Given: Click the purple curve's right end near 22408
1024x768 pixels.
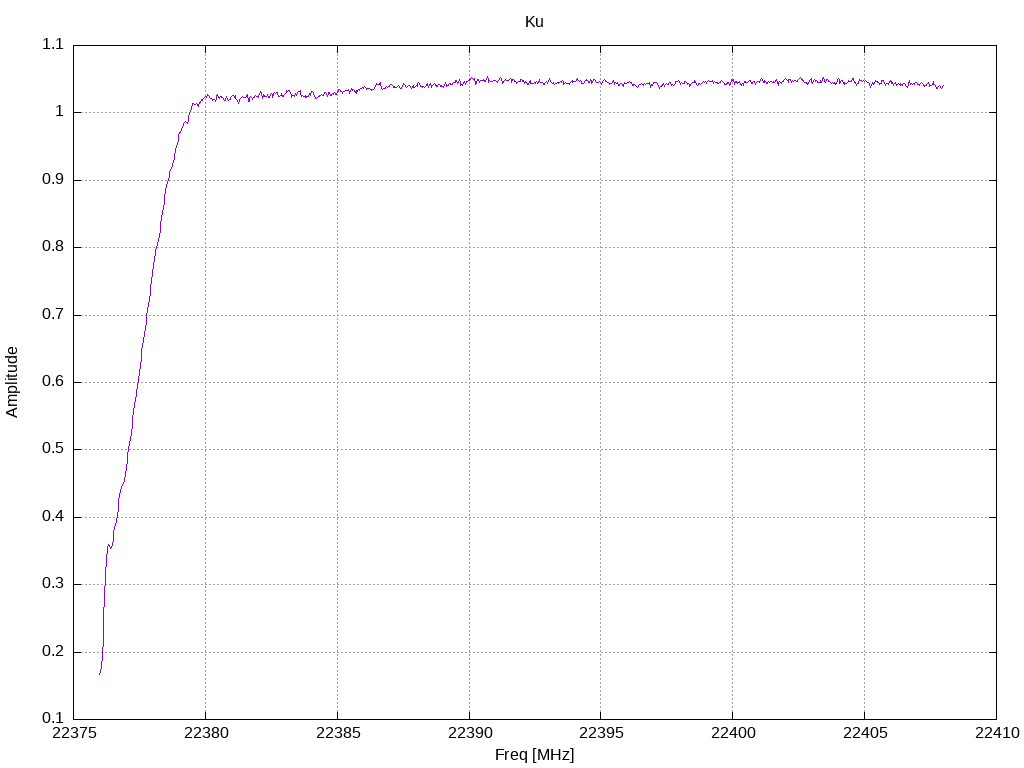Looking at the screenshot, I should [943, 86].
